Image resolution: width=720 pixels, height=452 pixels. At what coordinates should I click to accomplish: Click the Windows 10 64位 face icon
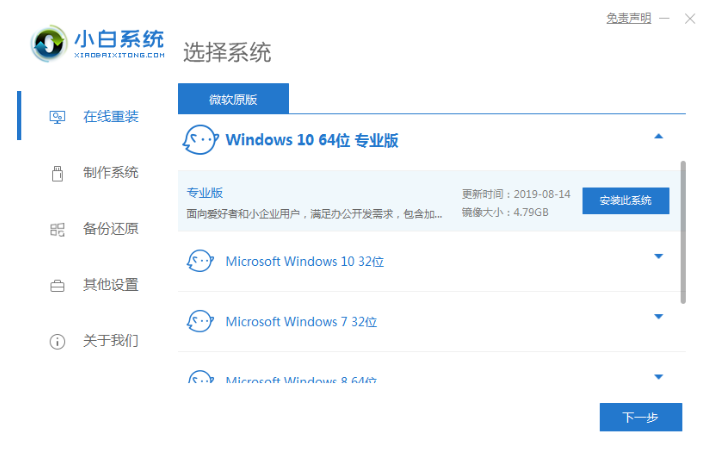pos(200,140)
